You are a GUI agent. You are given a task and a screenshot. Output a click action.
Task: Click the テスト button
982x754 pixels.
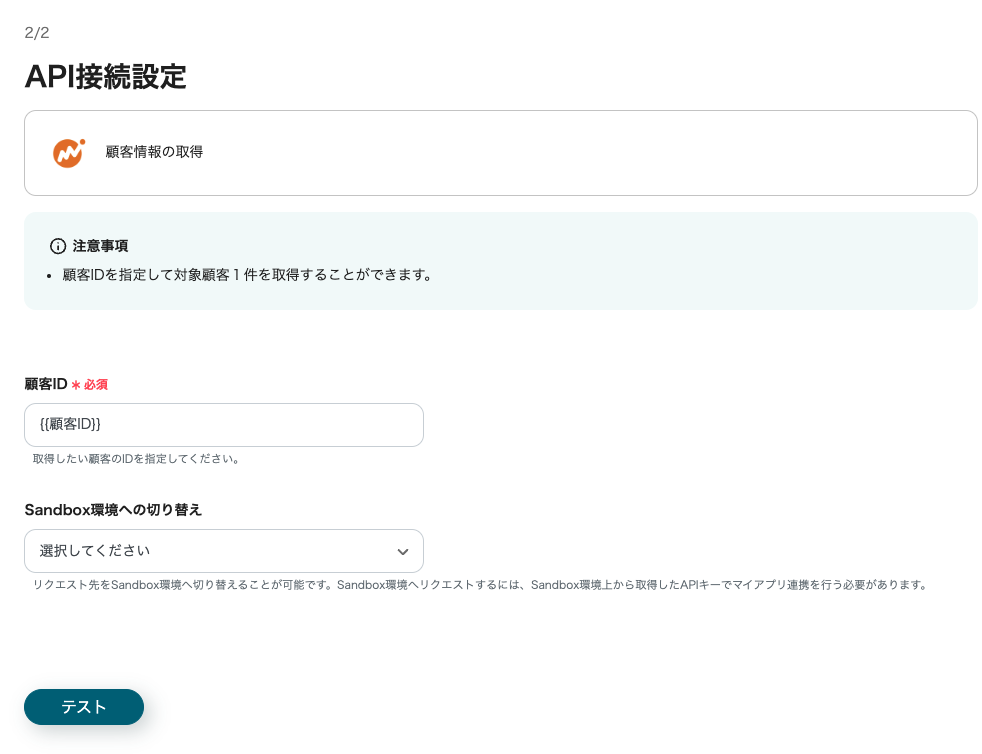click(84, 707)
